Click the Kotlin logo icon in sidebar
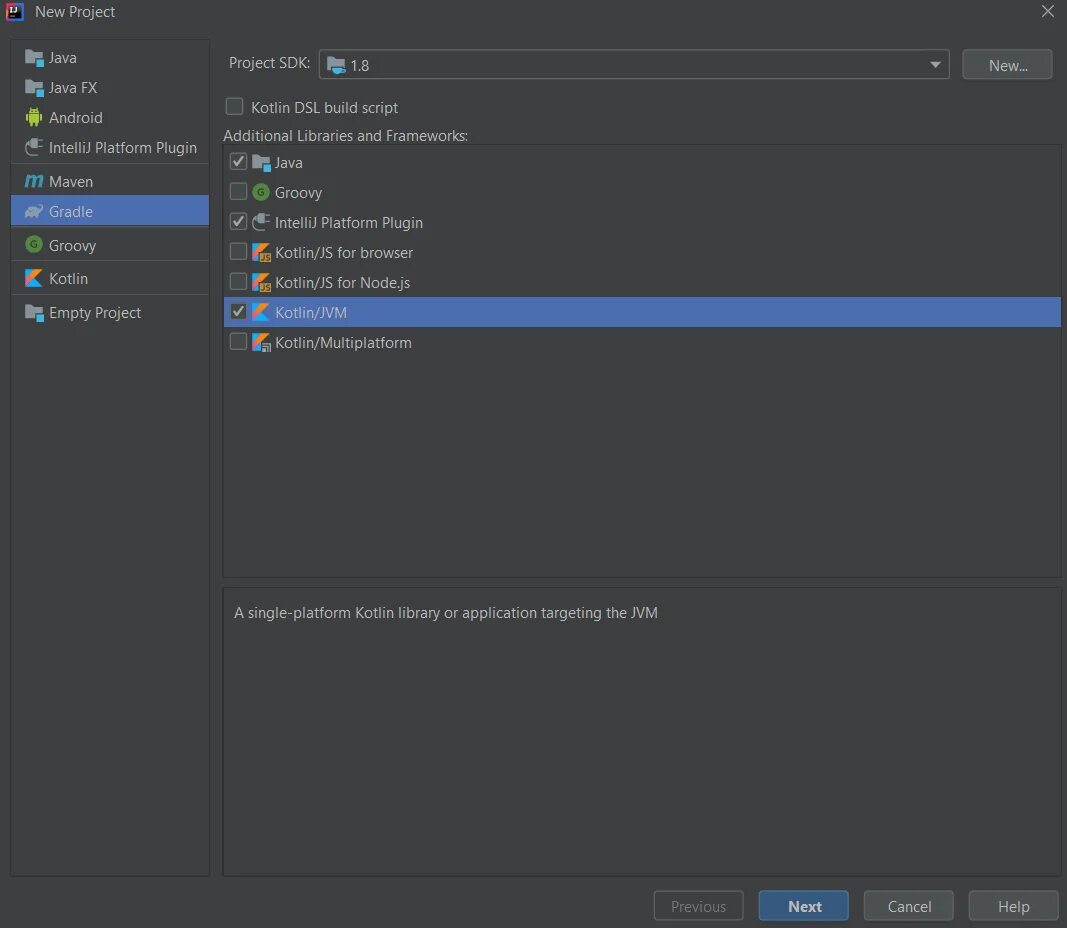 [33, 278]
